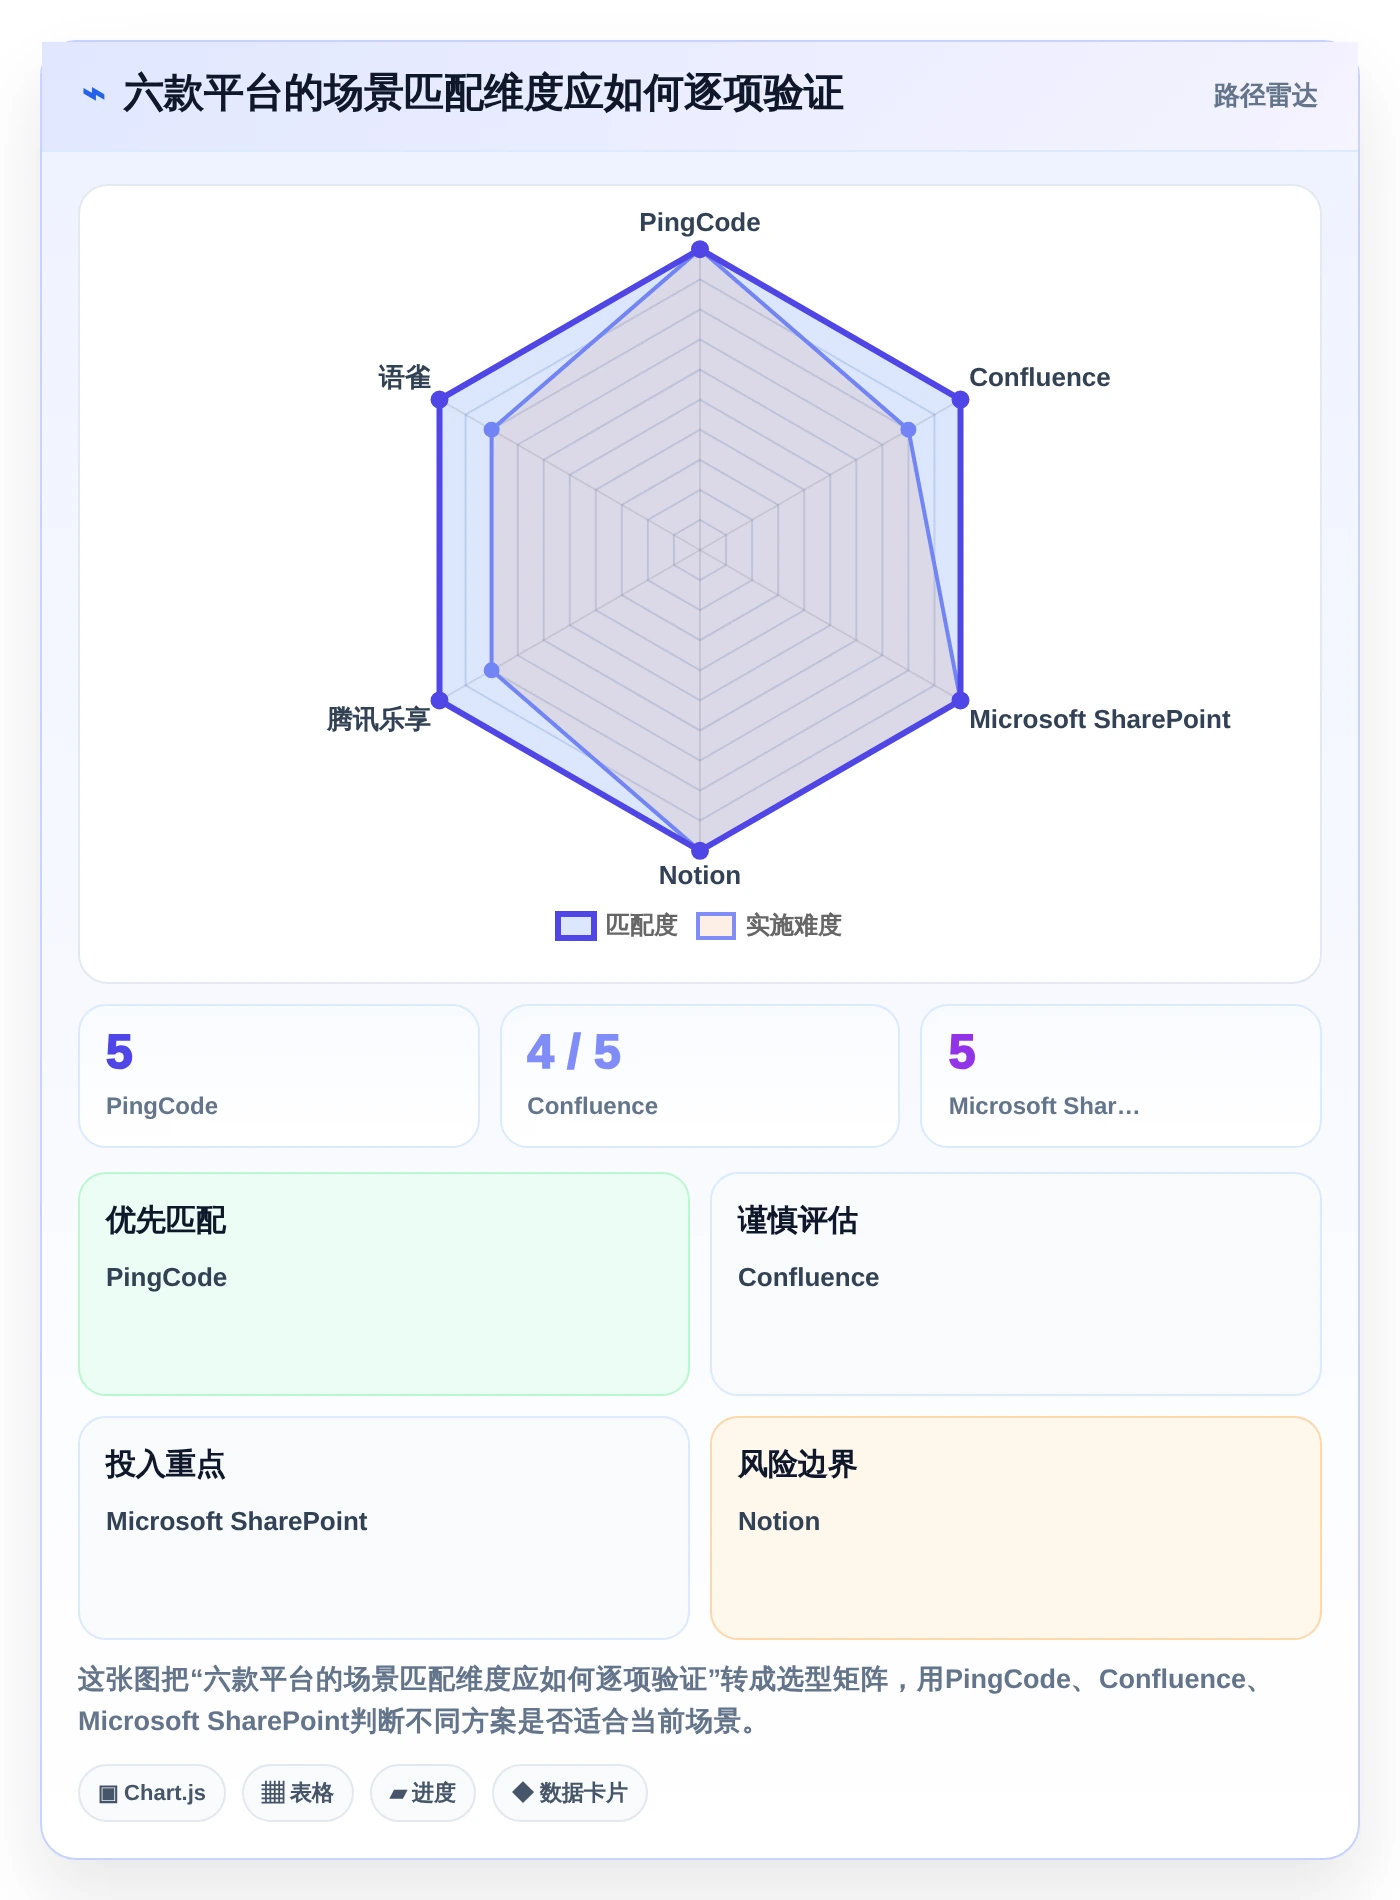Click the blue lightning icon beside the title
Image resolution: width=1400 pixels, height=1900 pixels.
(93, 94)
